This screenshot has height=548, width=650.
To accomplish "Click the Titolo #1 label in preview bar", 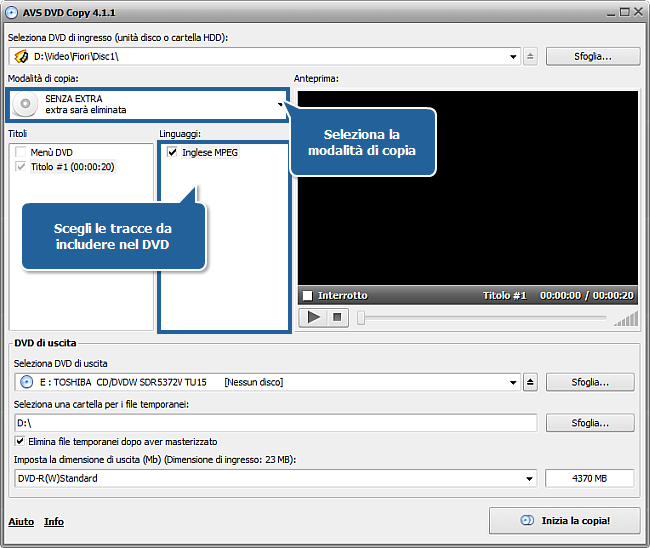I will click(x=504, y=296).
